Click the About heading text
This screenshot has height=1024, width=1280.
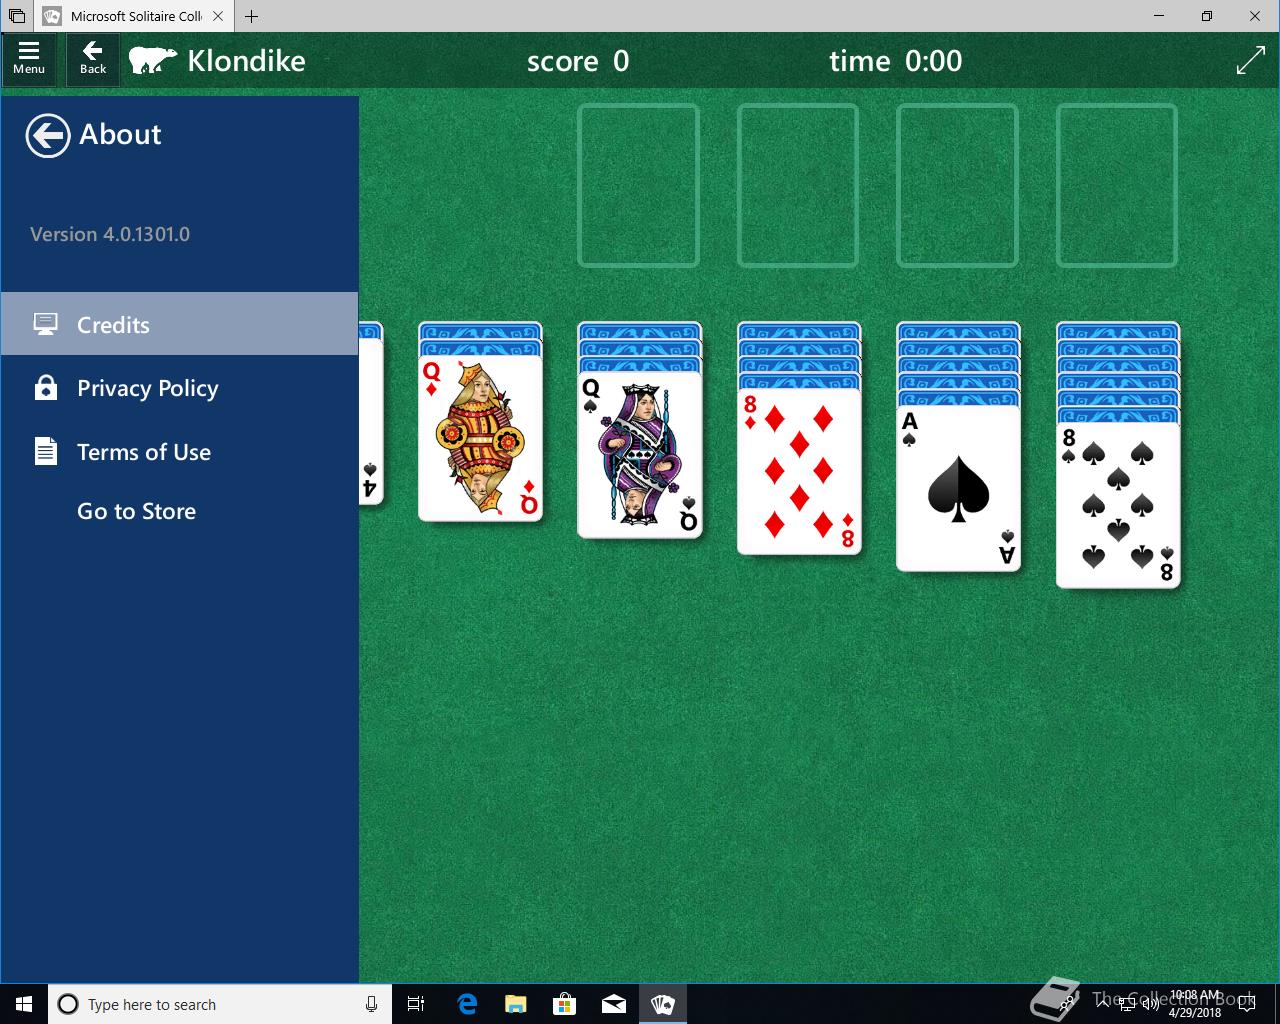click(120, 134)
